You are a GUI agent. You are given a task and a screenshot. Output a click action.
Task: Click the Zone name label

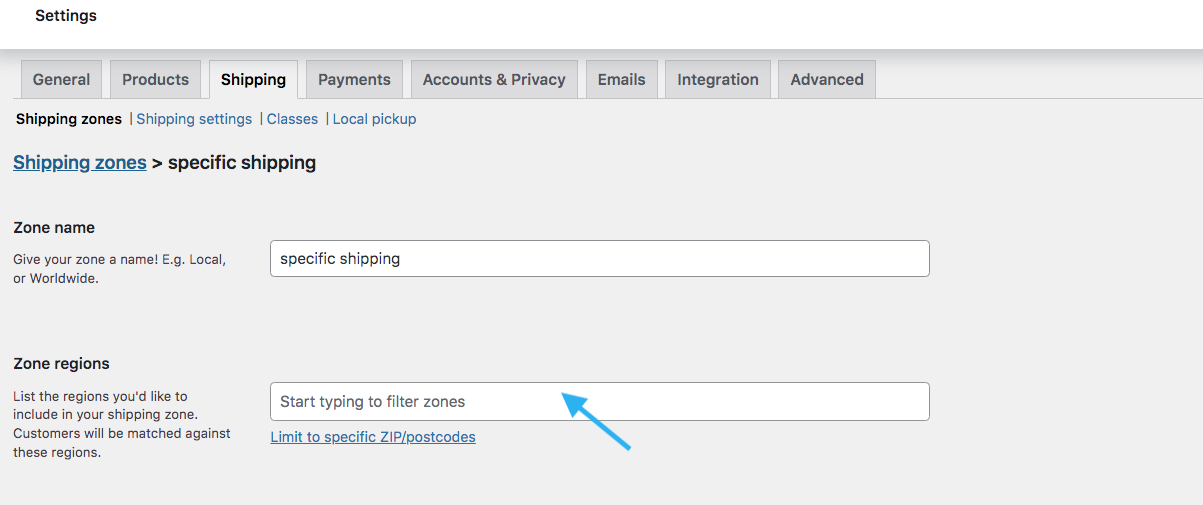point(54,228)
